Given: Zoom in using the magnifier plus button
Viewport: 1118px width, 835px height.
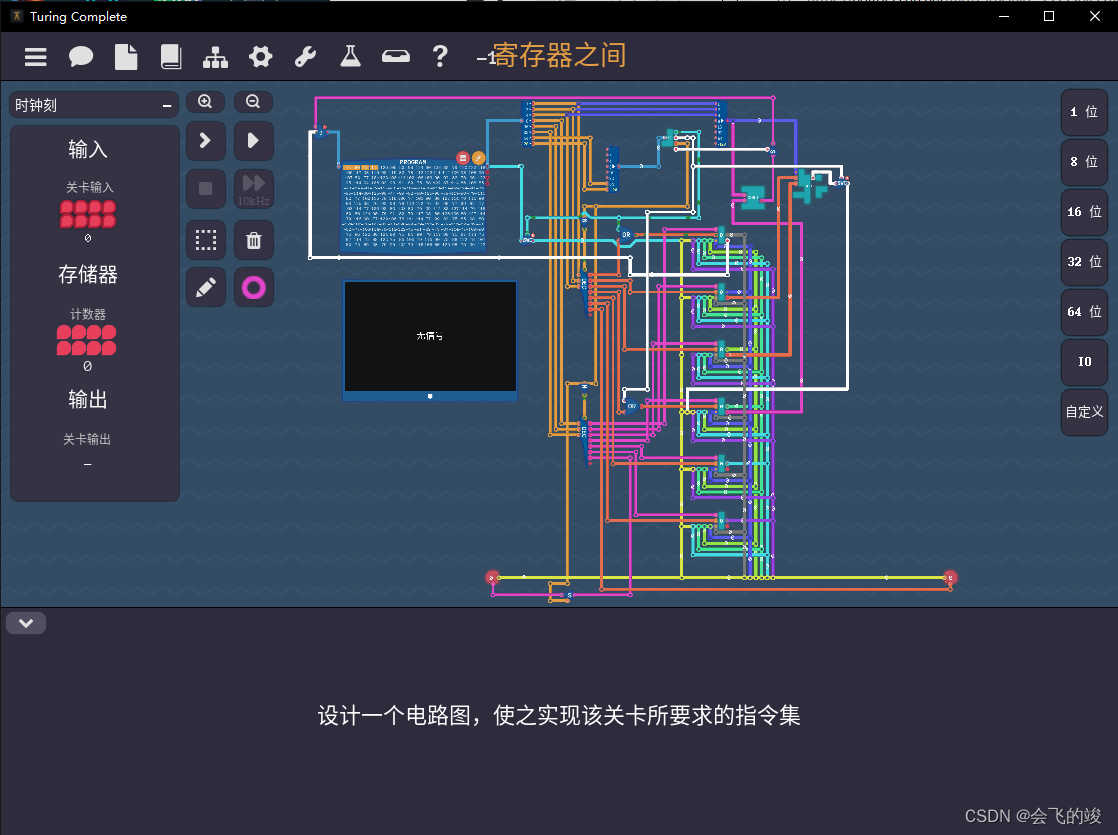Looking at the screenshot, I should click(205, 101).
